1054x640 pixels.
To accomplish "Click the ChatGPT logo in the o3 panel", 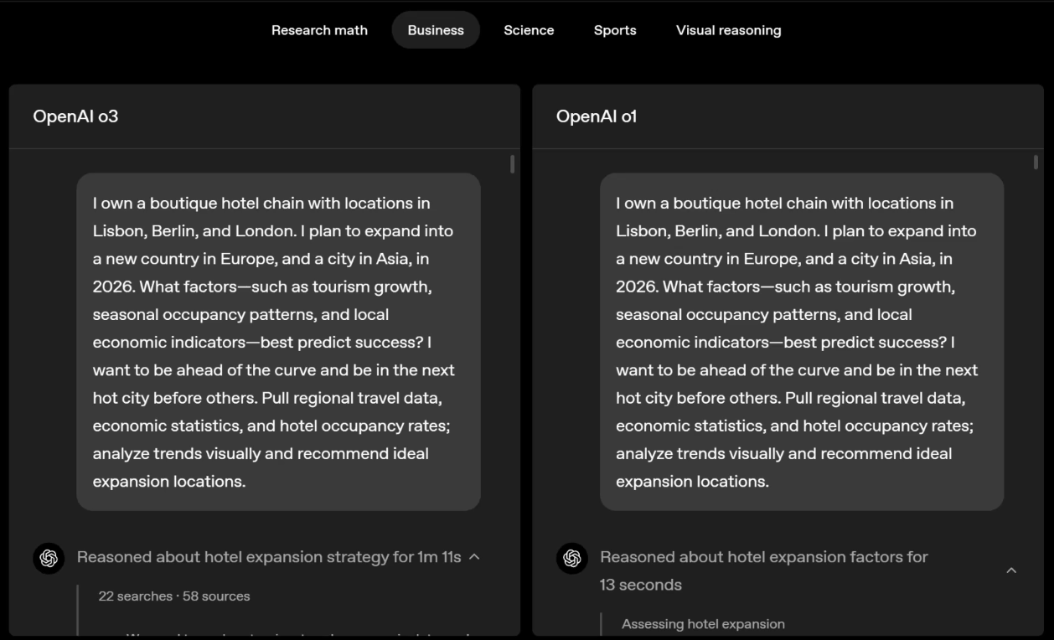I will [49, 558].
